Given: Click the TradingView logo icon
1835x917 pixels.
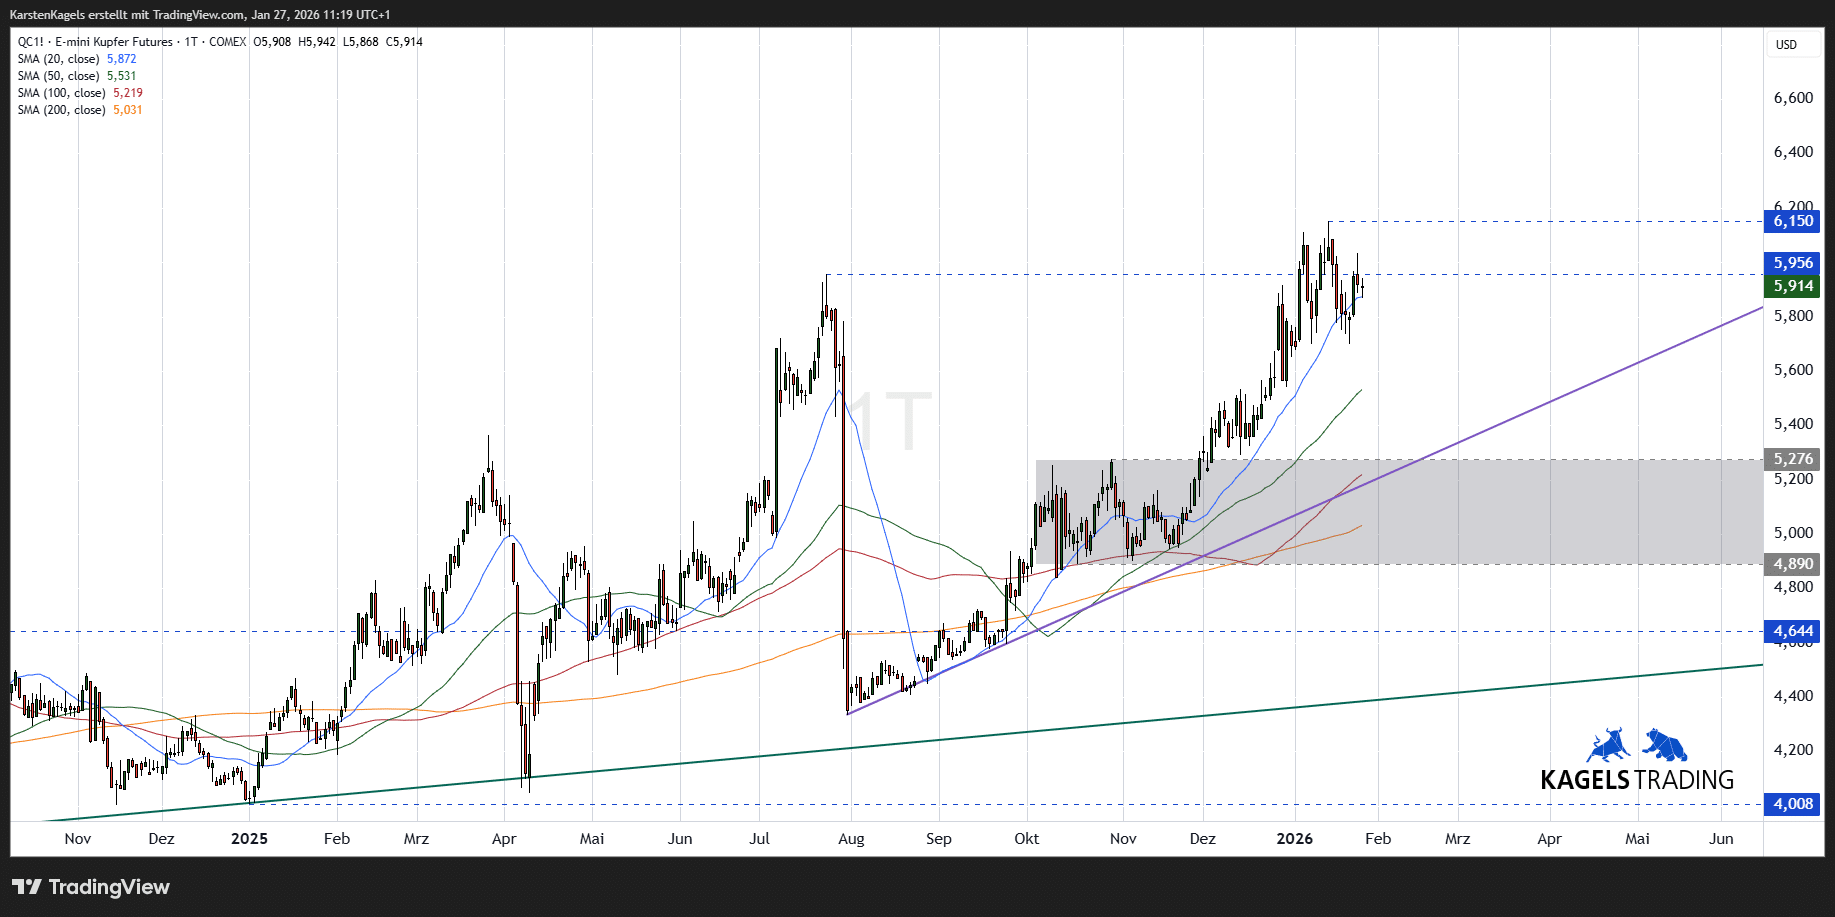Looking at the screenshot, I should pos(27,887).
